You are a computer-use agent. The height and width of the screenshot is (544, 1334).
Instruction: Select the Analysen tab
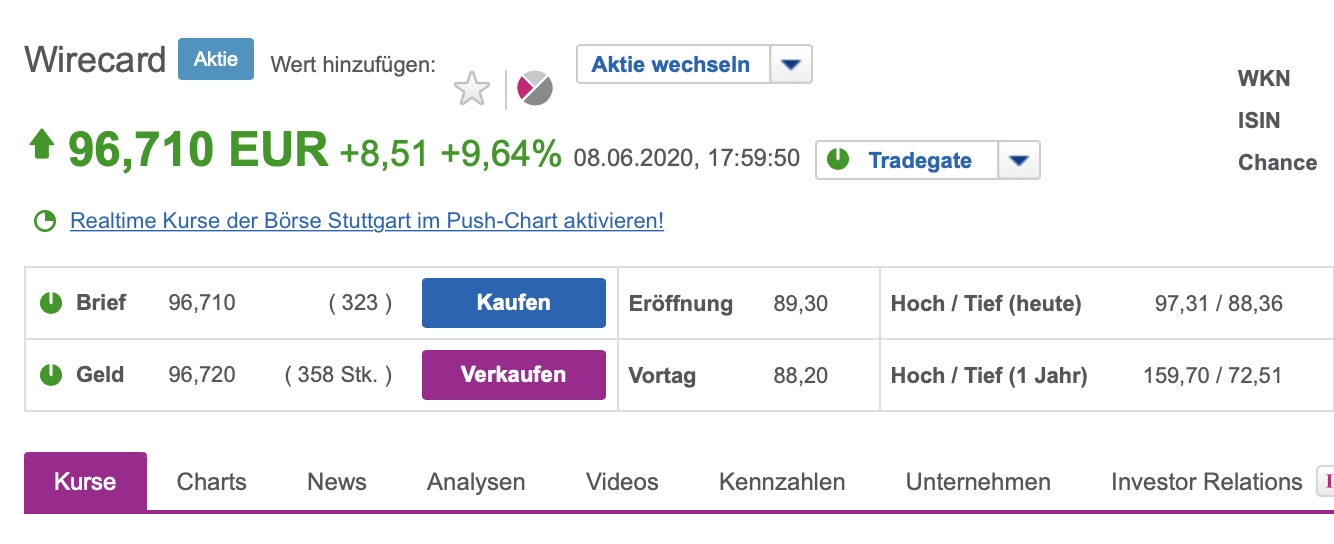[x=476, y=482]
